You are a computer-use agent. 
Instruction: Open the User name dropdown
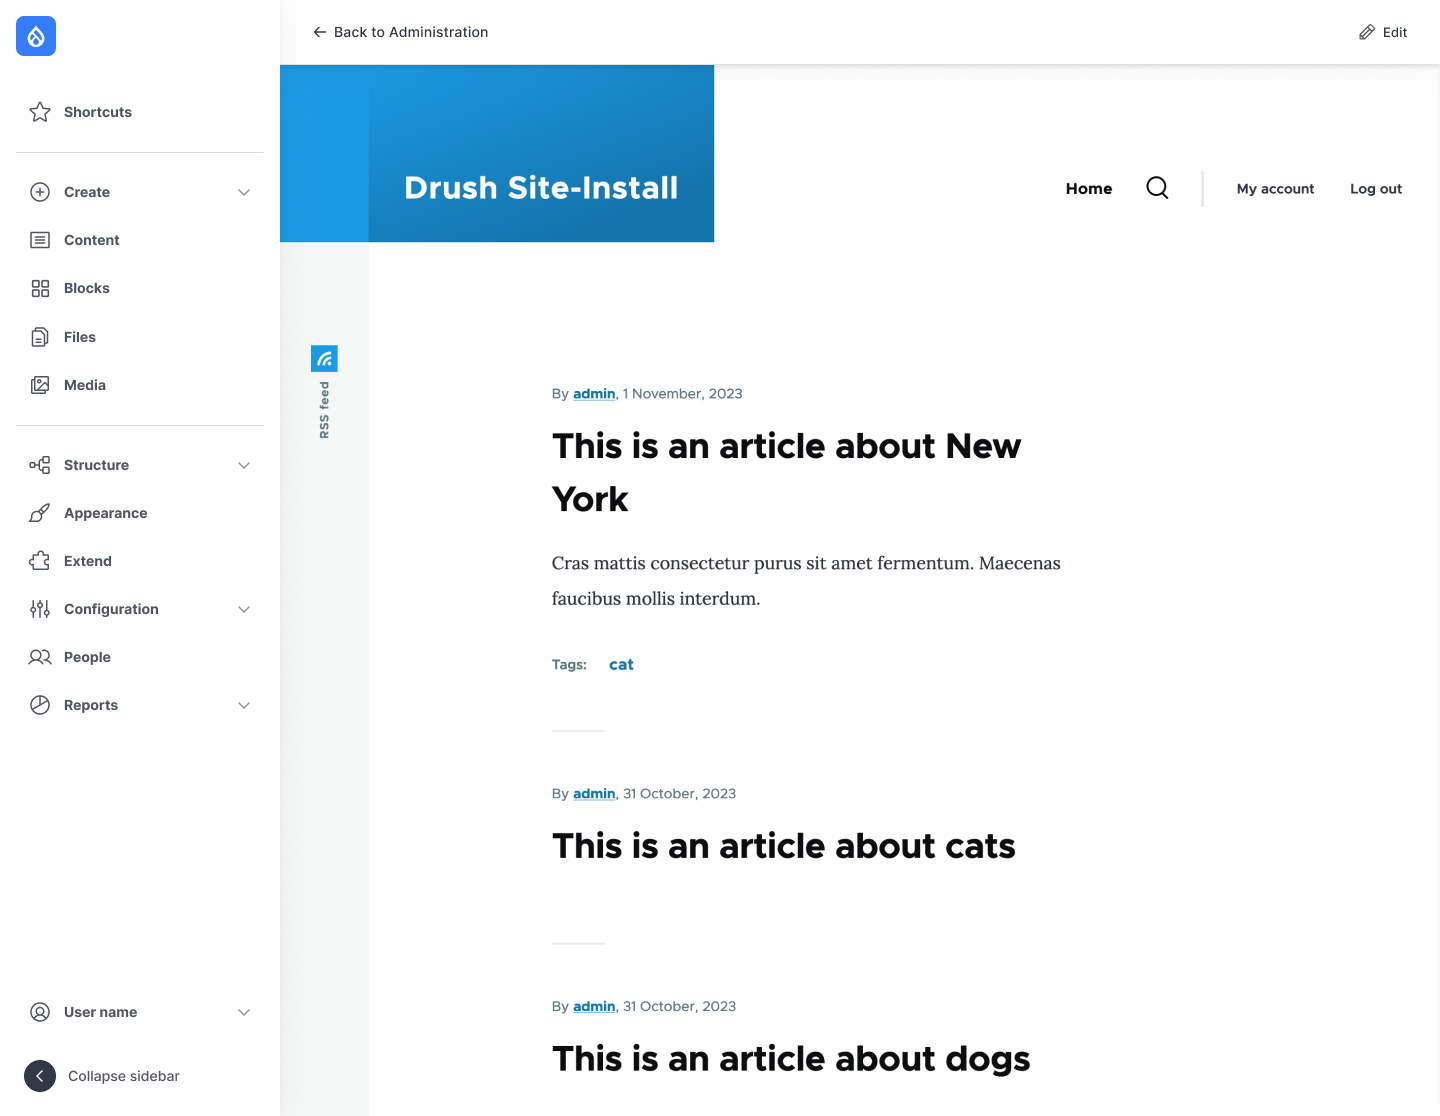tap(244, 1012)
